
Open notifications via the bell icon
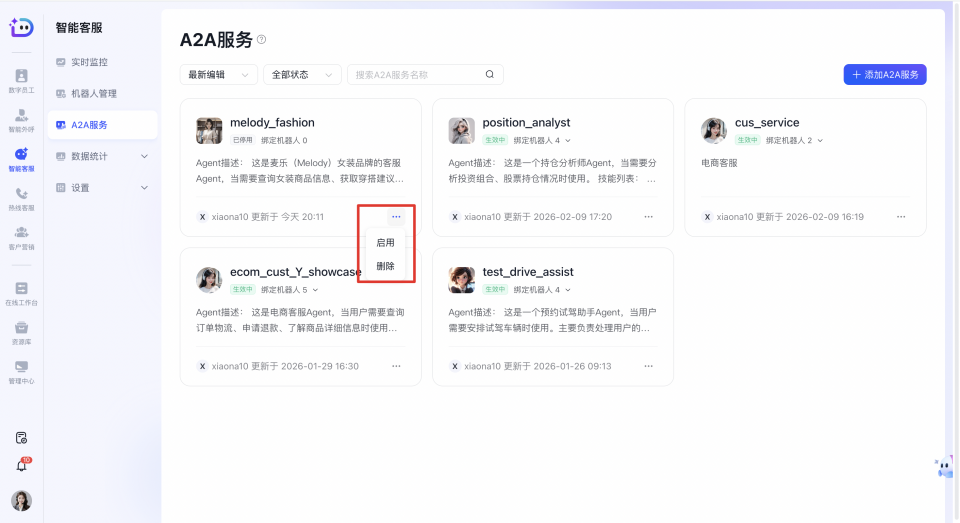[21, 465]
